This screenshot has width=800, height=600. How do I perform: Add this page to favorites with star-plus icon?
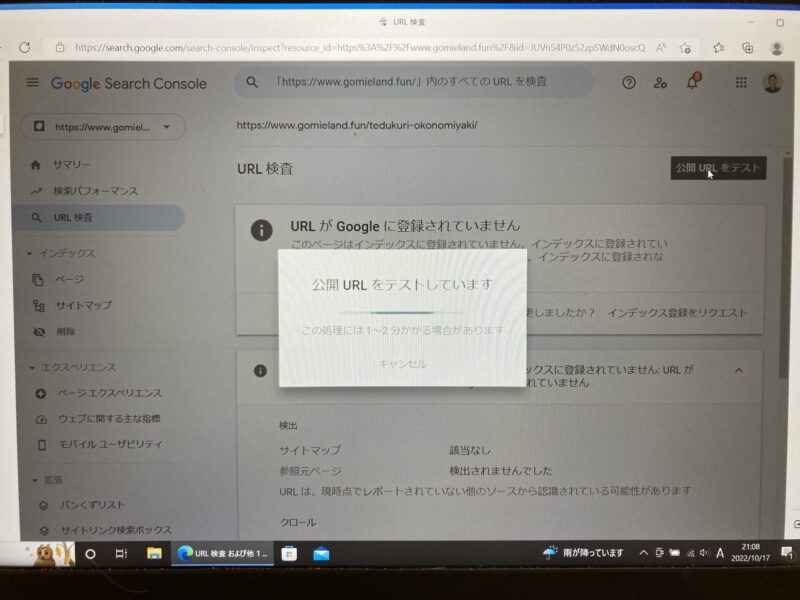pyautogui.click(x=685, y=48)
